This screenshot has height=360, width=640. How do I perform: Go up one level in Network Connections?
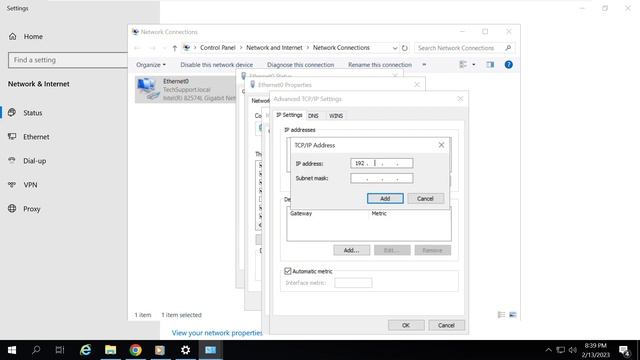[x=175, y=48]
